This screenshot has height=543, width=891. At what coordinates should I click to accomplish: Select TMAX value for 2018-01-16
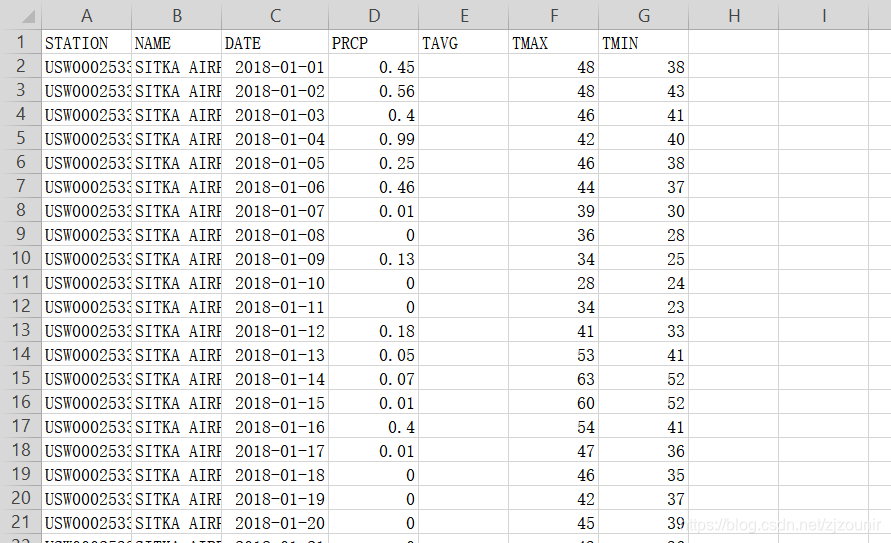[553, 427]
